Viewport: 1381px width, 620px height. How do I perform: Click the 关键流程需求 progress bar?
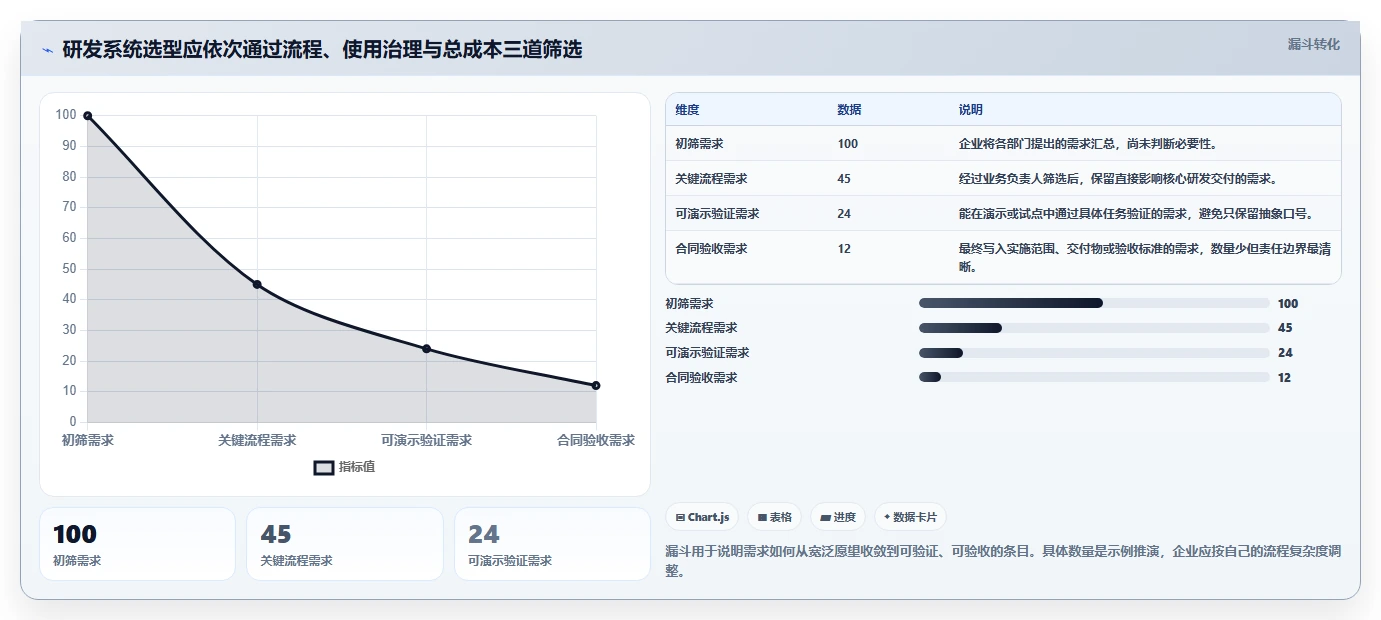coord(1094,328)
